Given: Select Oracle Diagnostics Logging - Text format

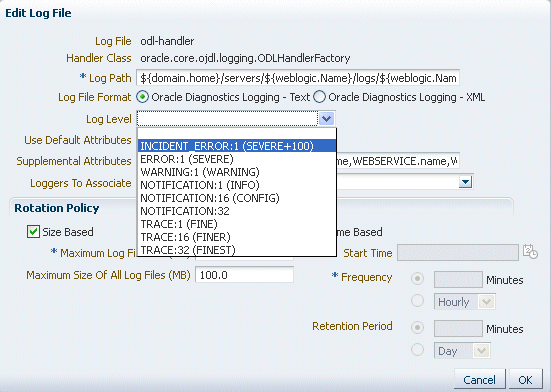Looking at the screenshot, I should click(x=142, y=97).
